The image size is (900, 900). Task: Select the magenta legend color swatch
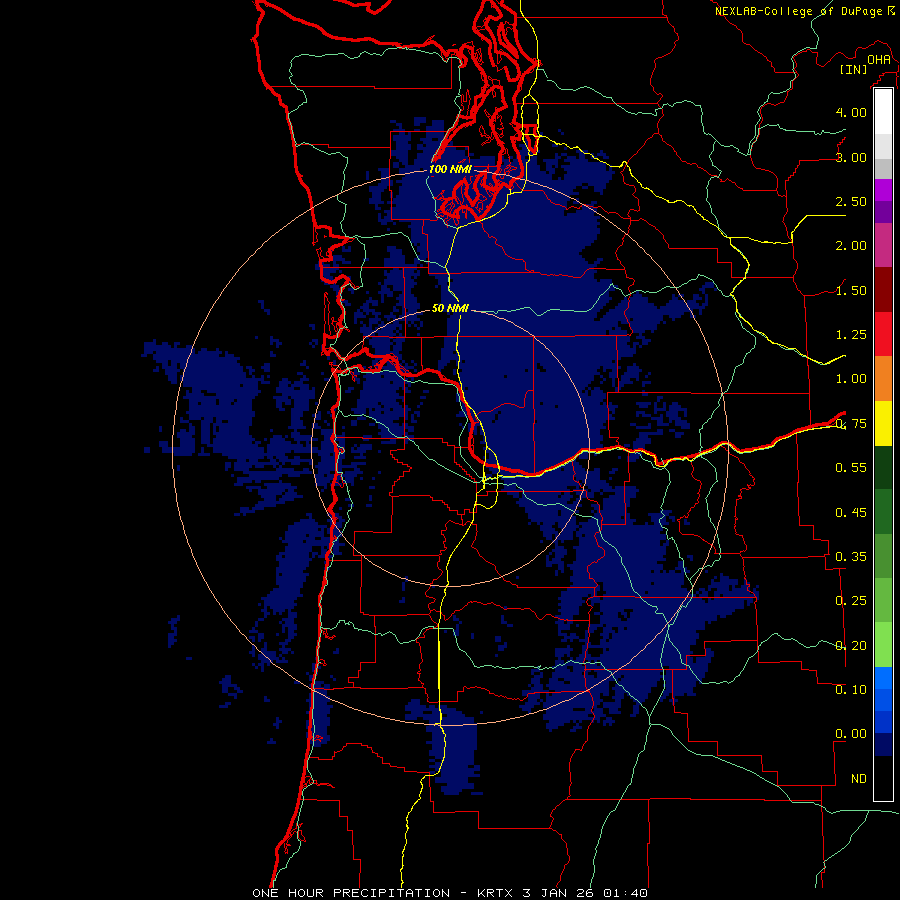tap(883, 190)
